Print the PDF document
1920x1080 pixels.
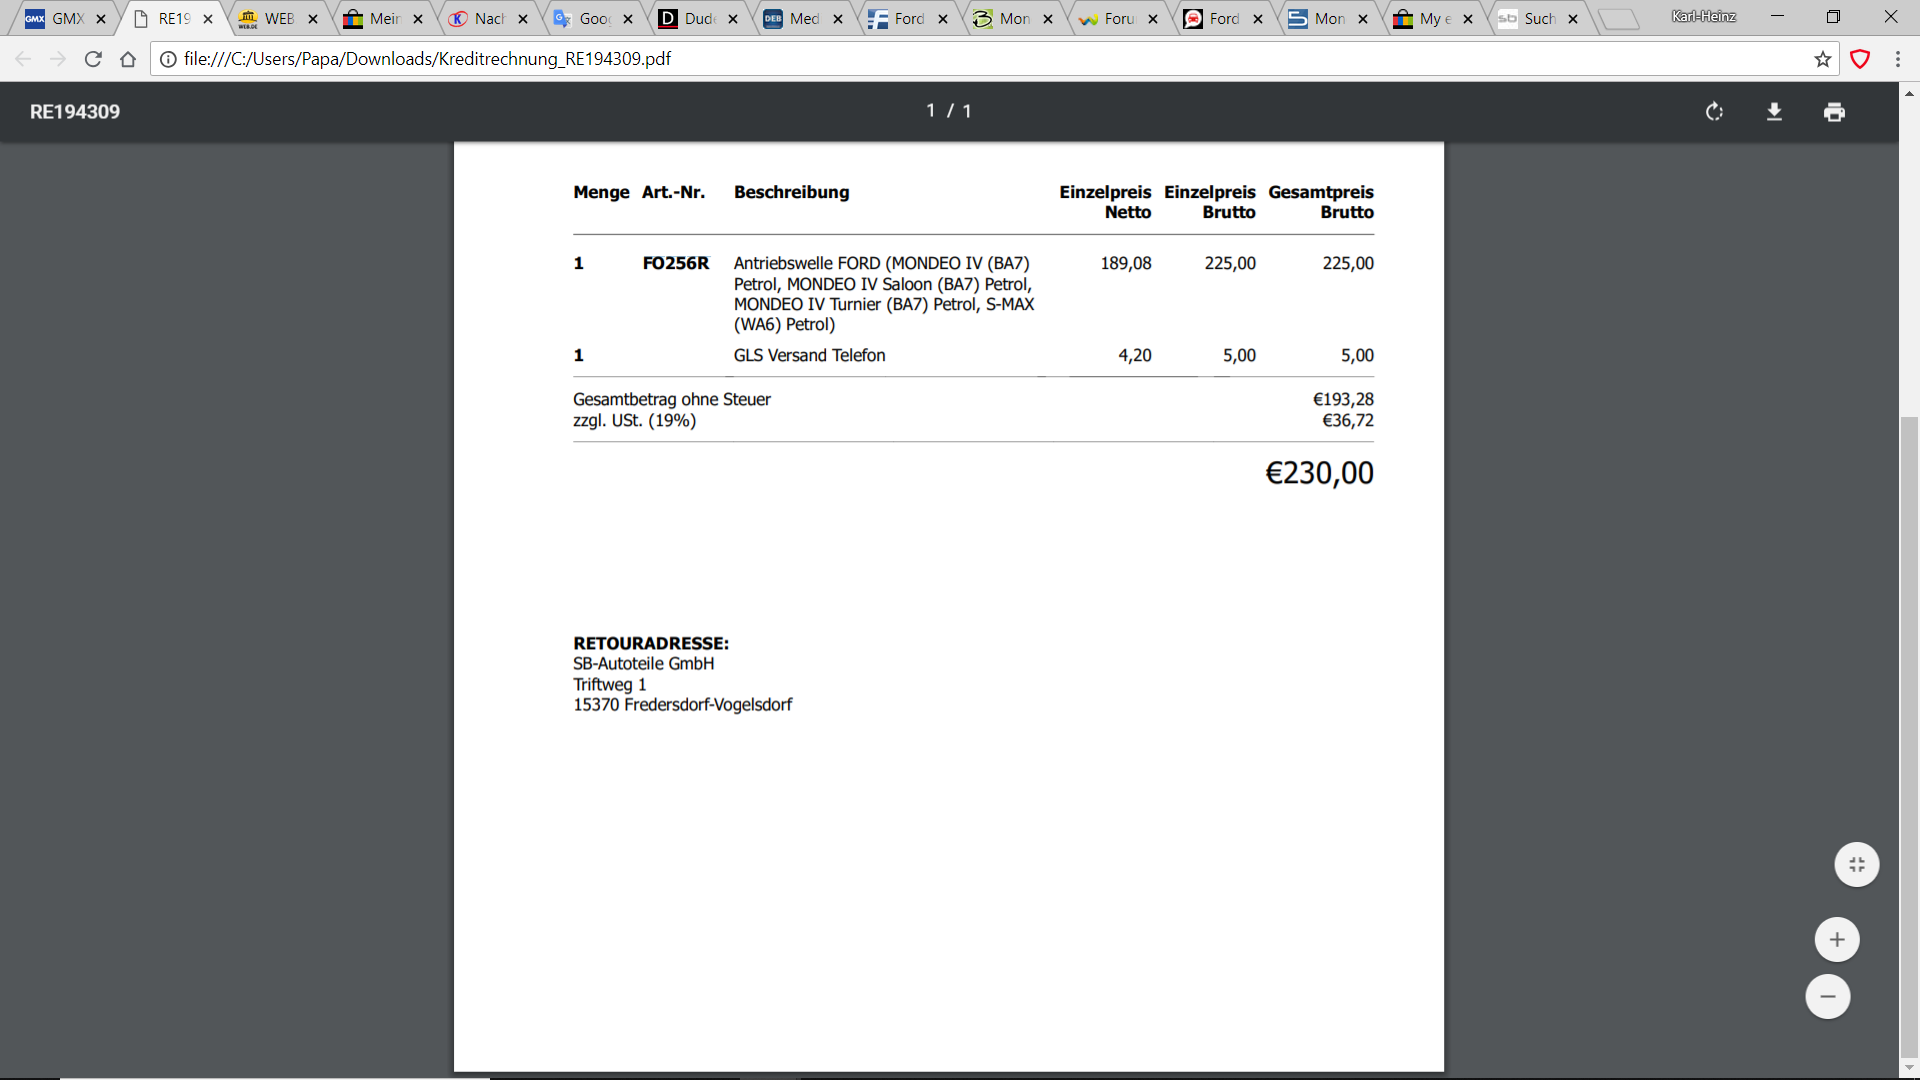[1834, 112]
